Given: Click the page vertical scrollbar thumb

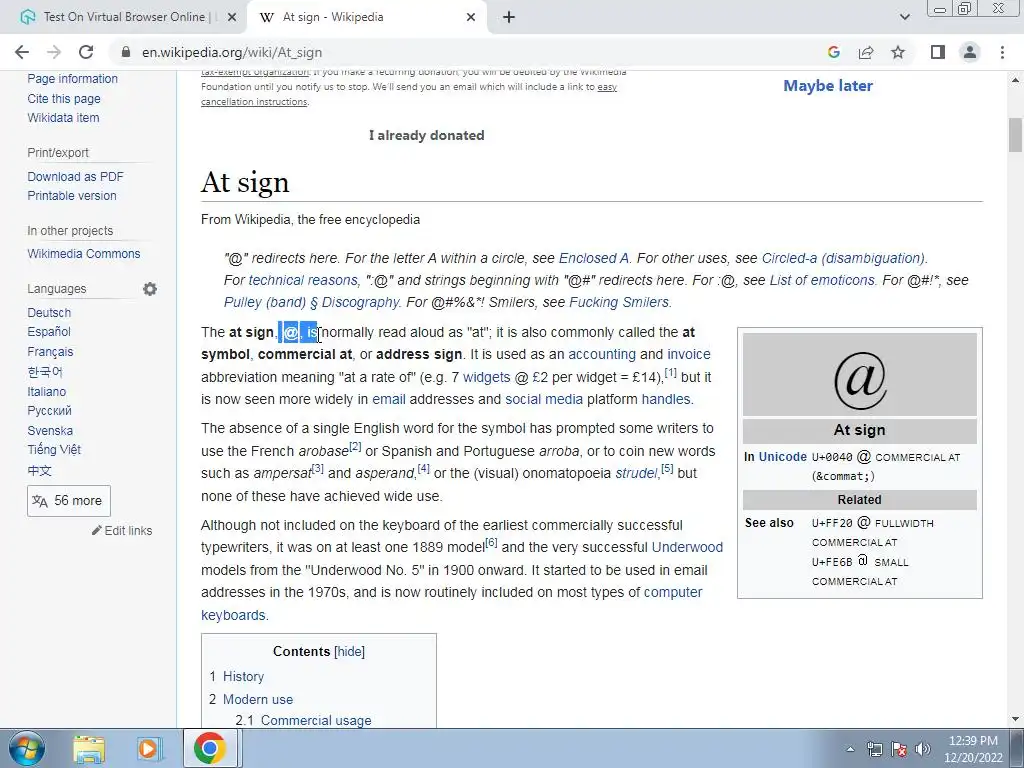Looking at the screenshot, I should [1015, 134].
